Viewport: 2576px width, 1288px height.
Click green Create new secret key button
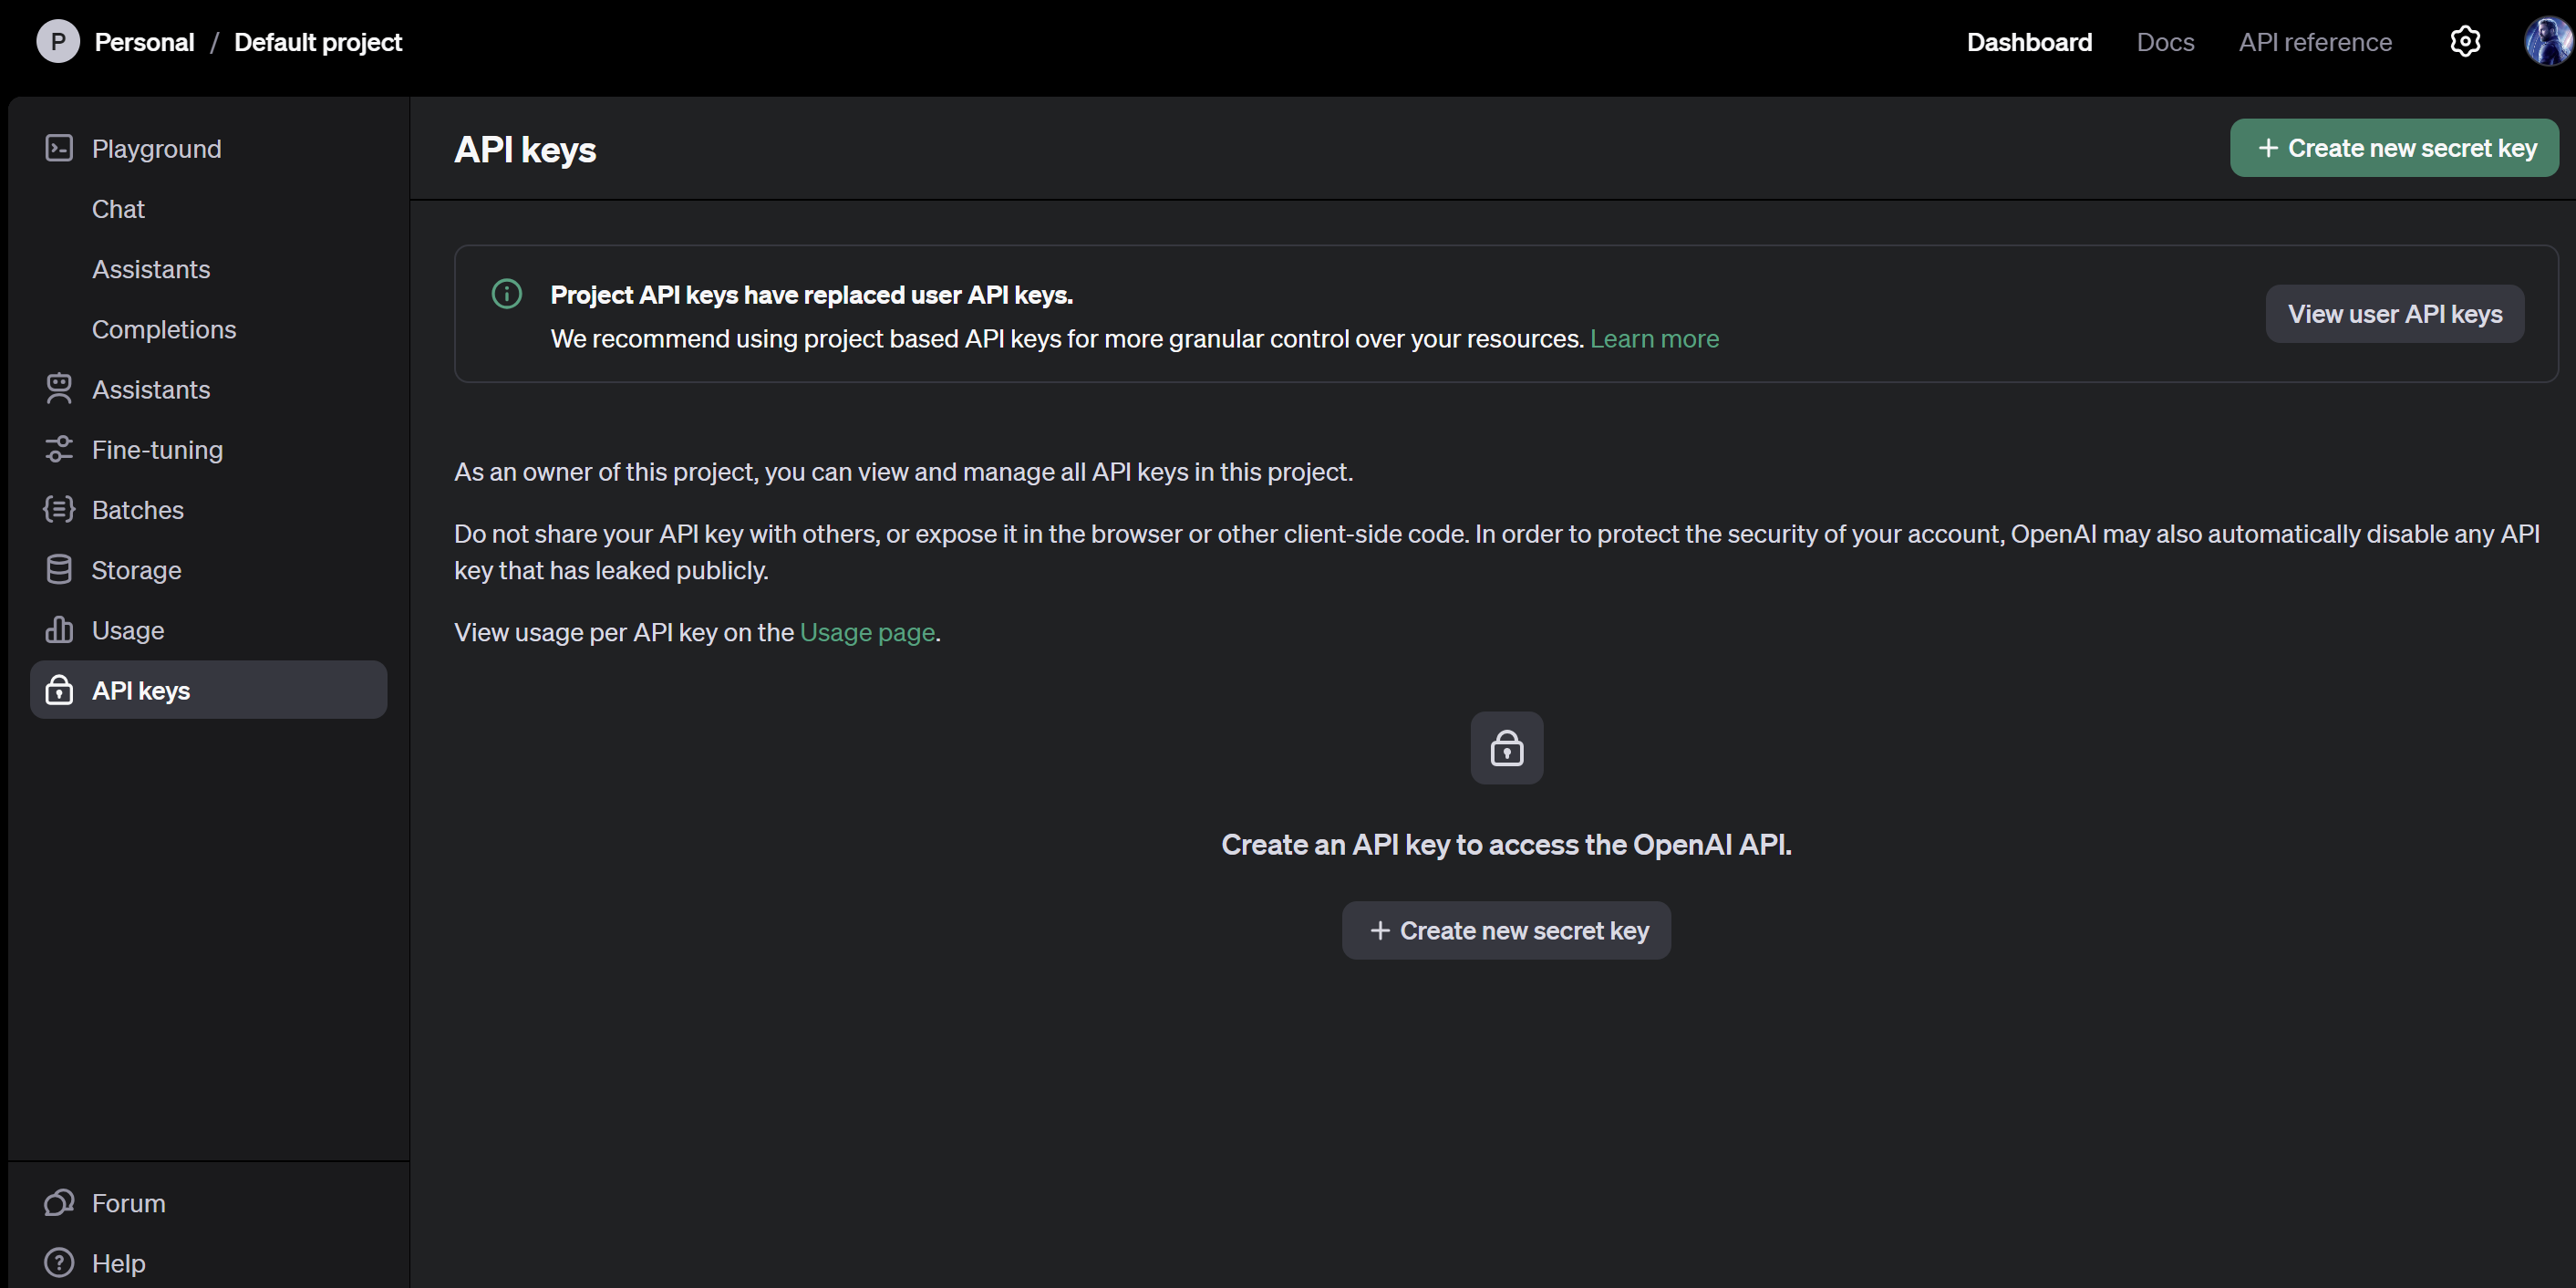tap(2394, 148)
